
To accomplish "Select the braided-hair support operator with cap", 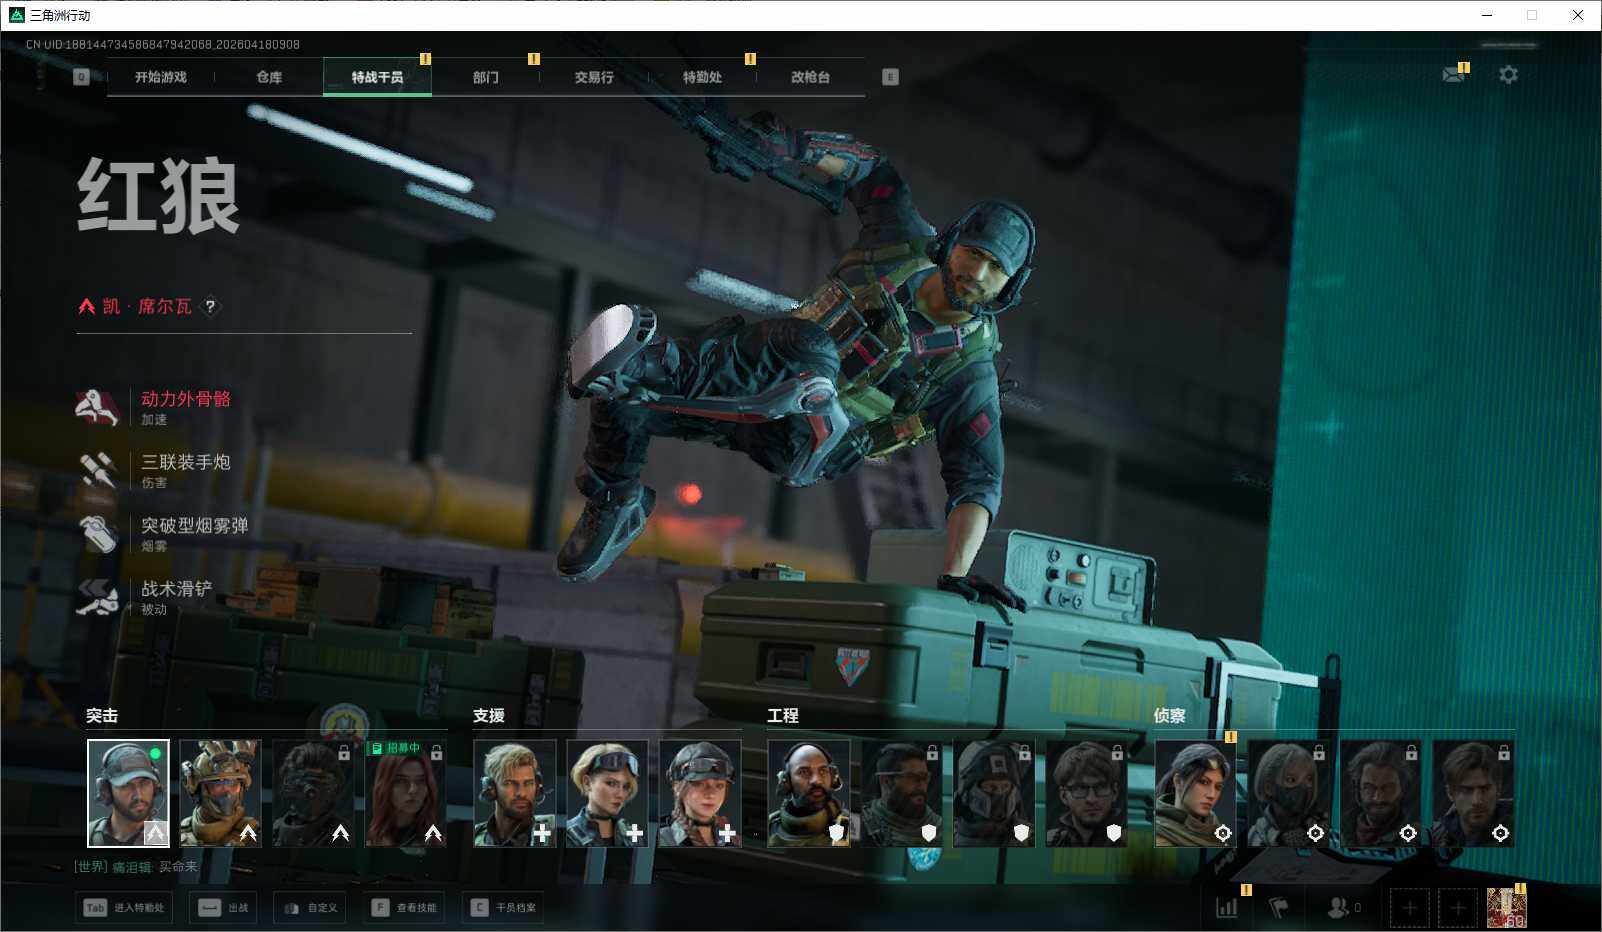I will 700,793.
